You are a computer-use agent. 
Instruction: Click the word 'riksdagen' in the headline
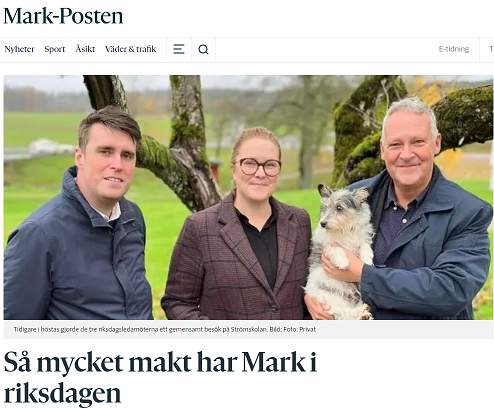tap(62, 394)
